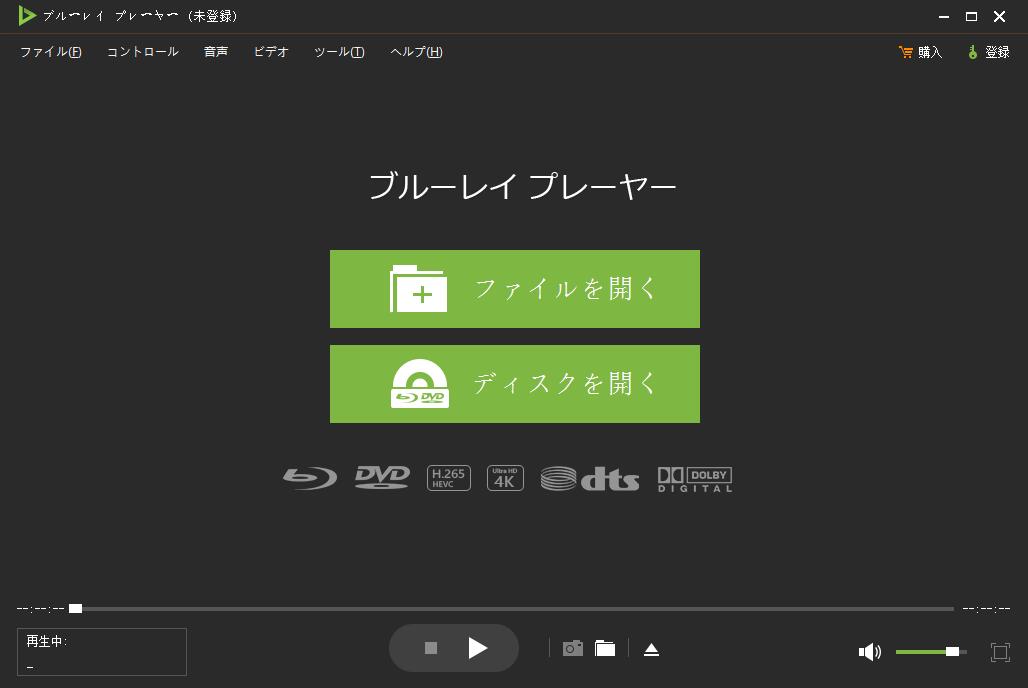Click the Blu-ray logo icon

310,478
